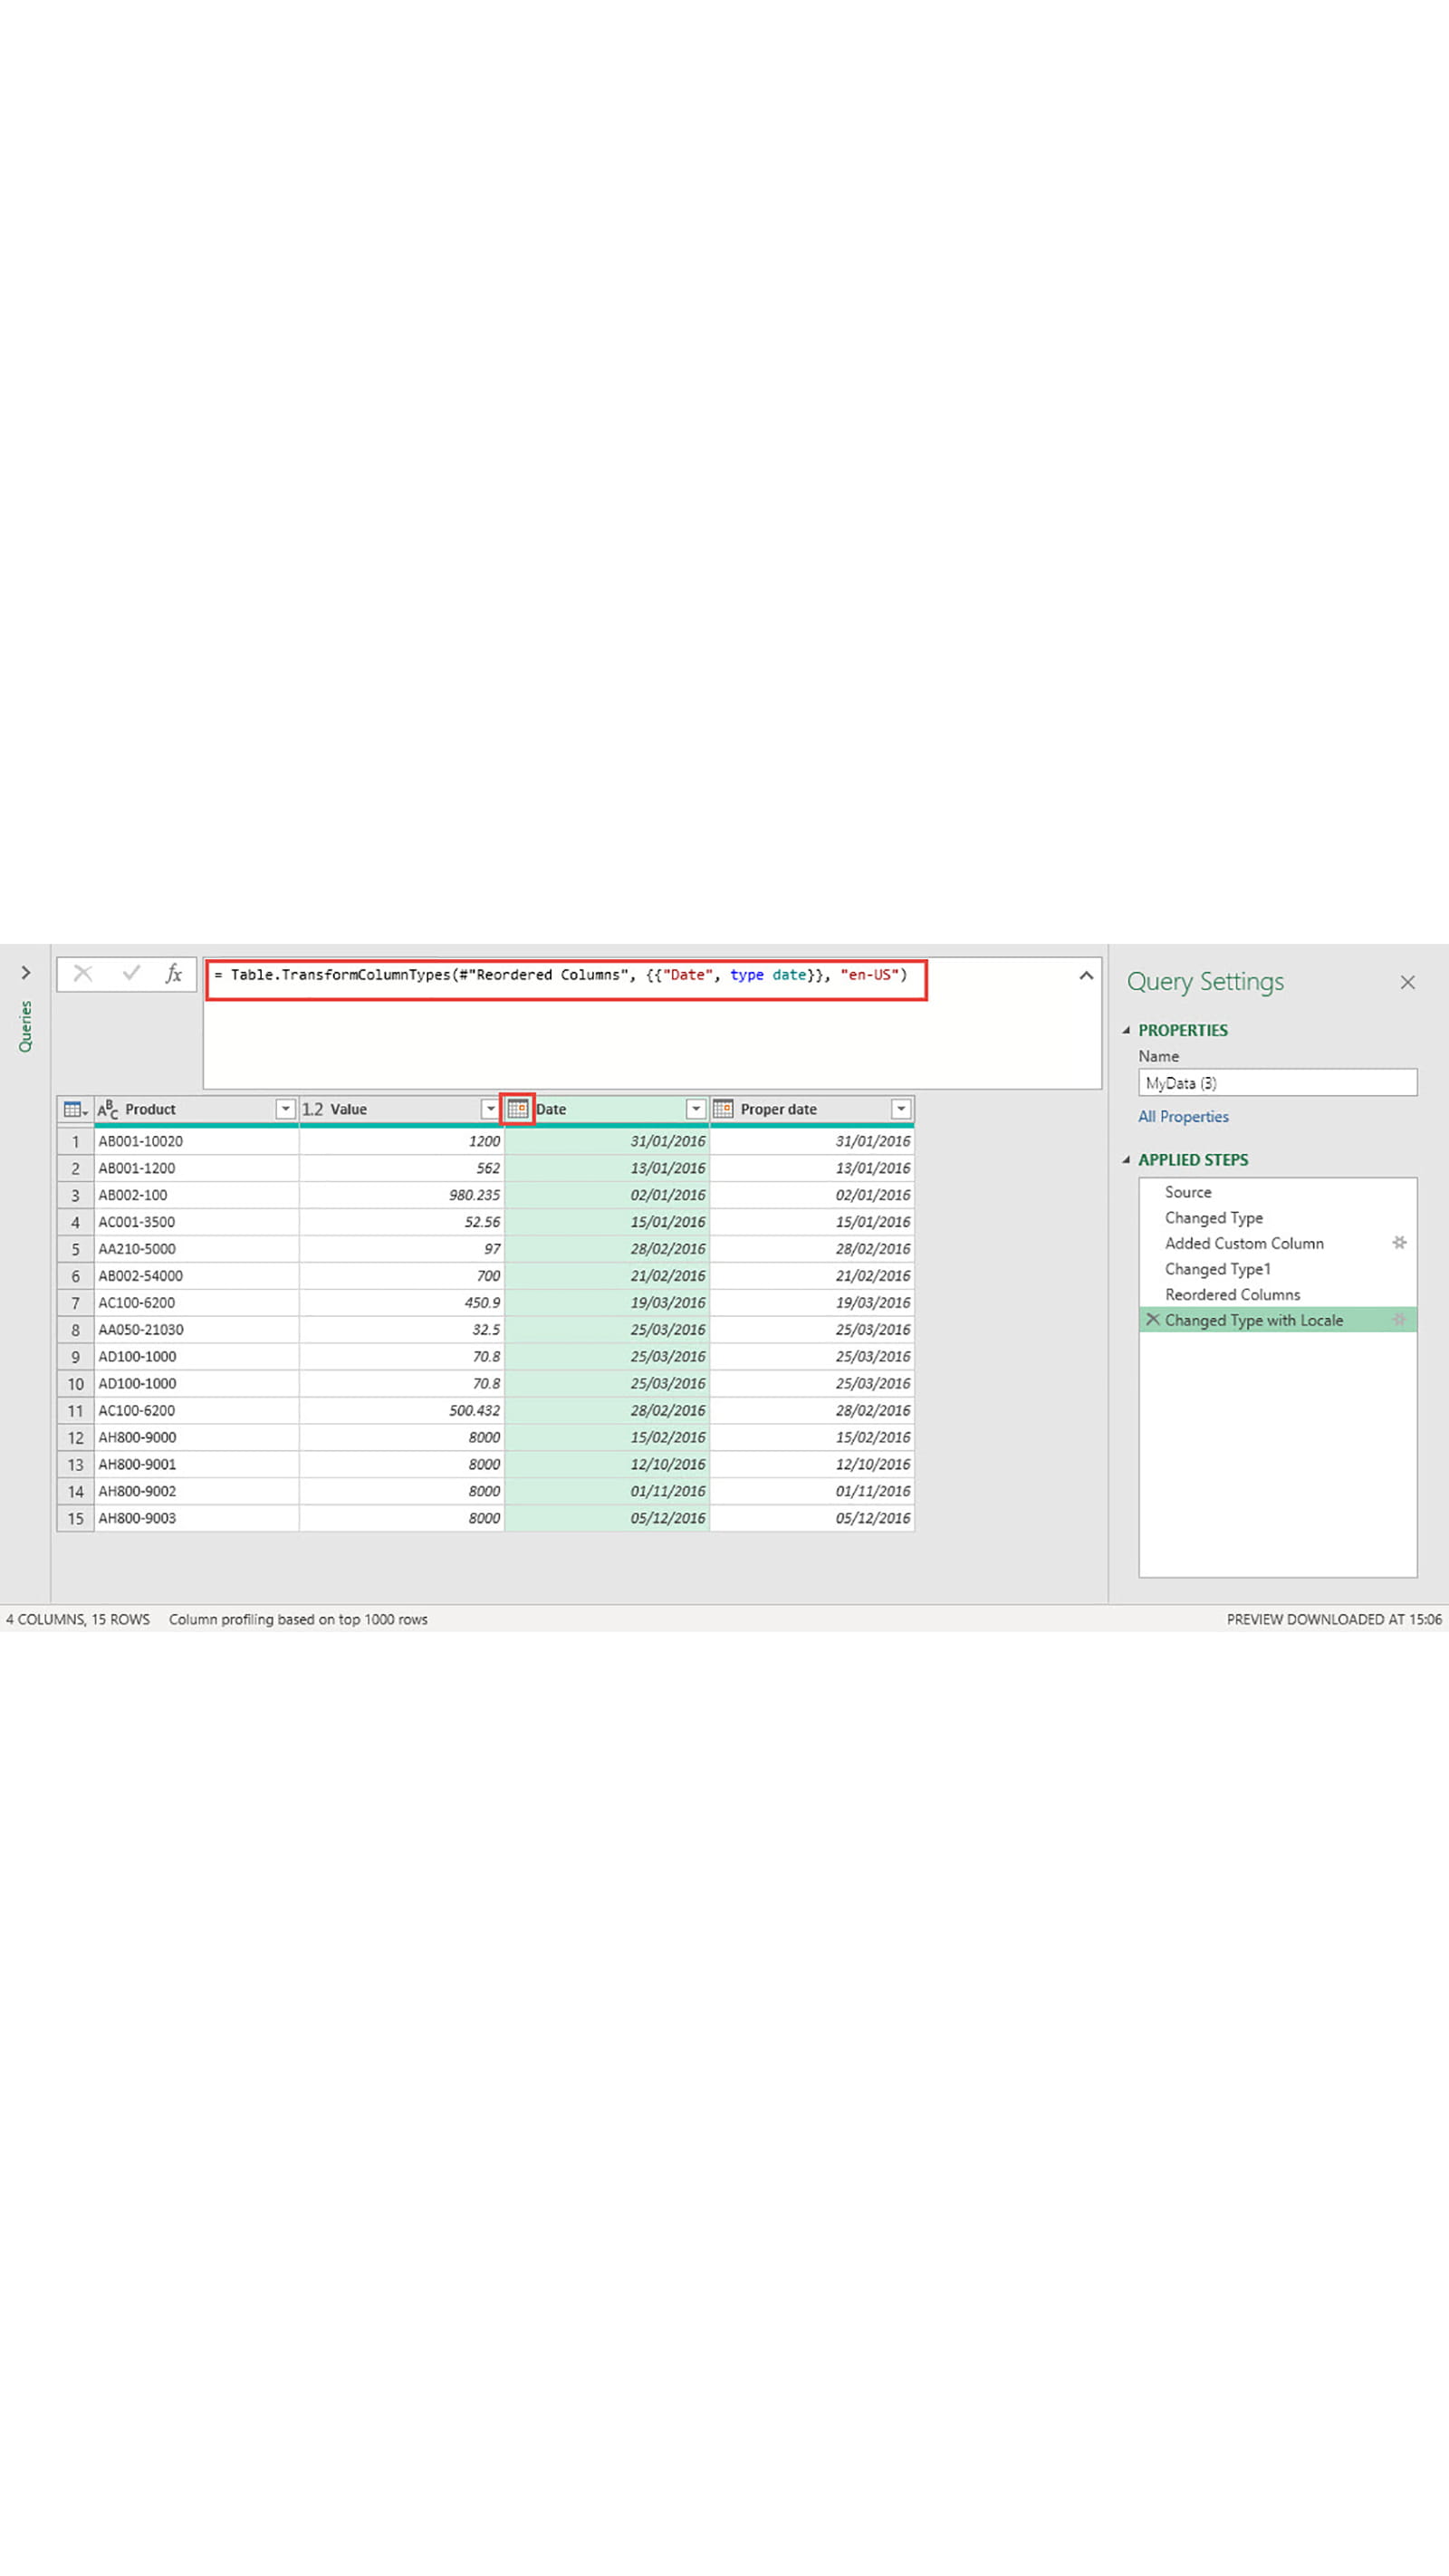Open the table menu icon in header corner
Image resolution: width=1449 pixels, height=2576 pixels.
tap(75, 1108)
